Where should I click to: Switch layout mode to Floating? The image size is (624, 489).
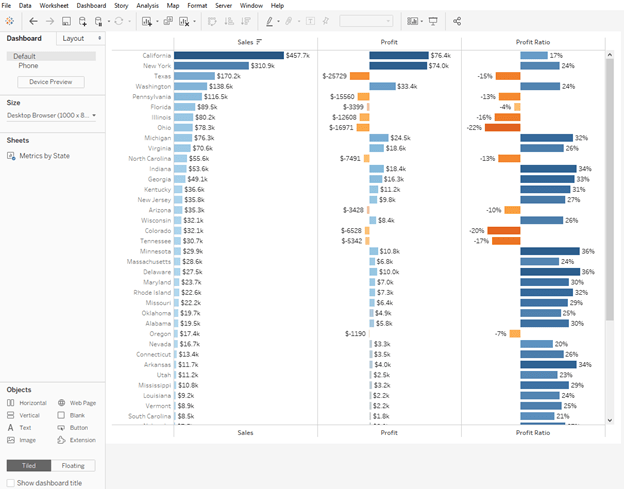point(73,465)
